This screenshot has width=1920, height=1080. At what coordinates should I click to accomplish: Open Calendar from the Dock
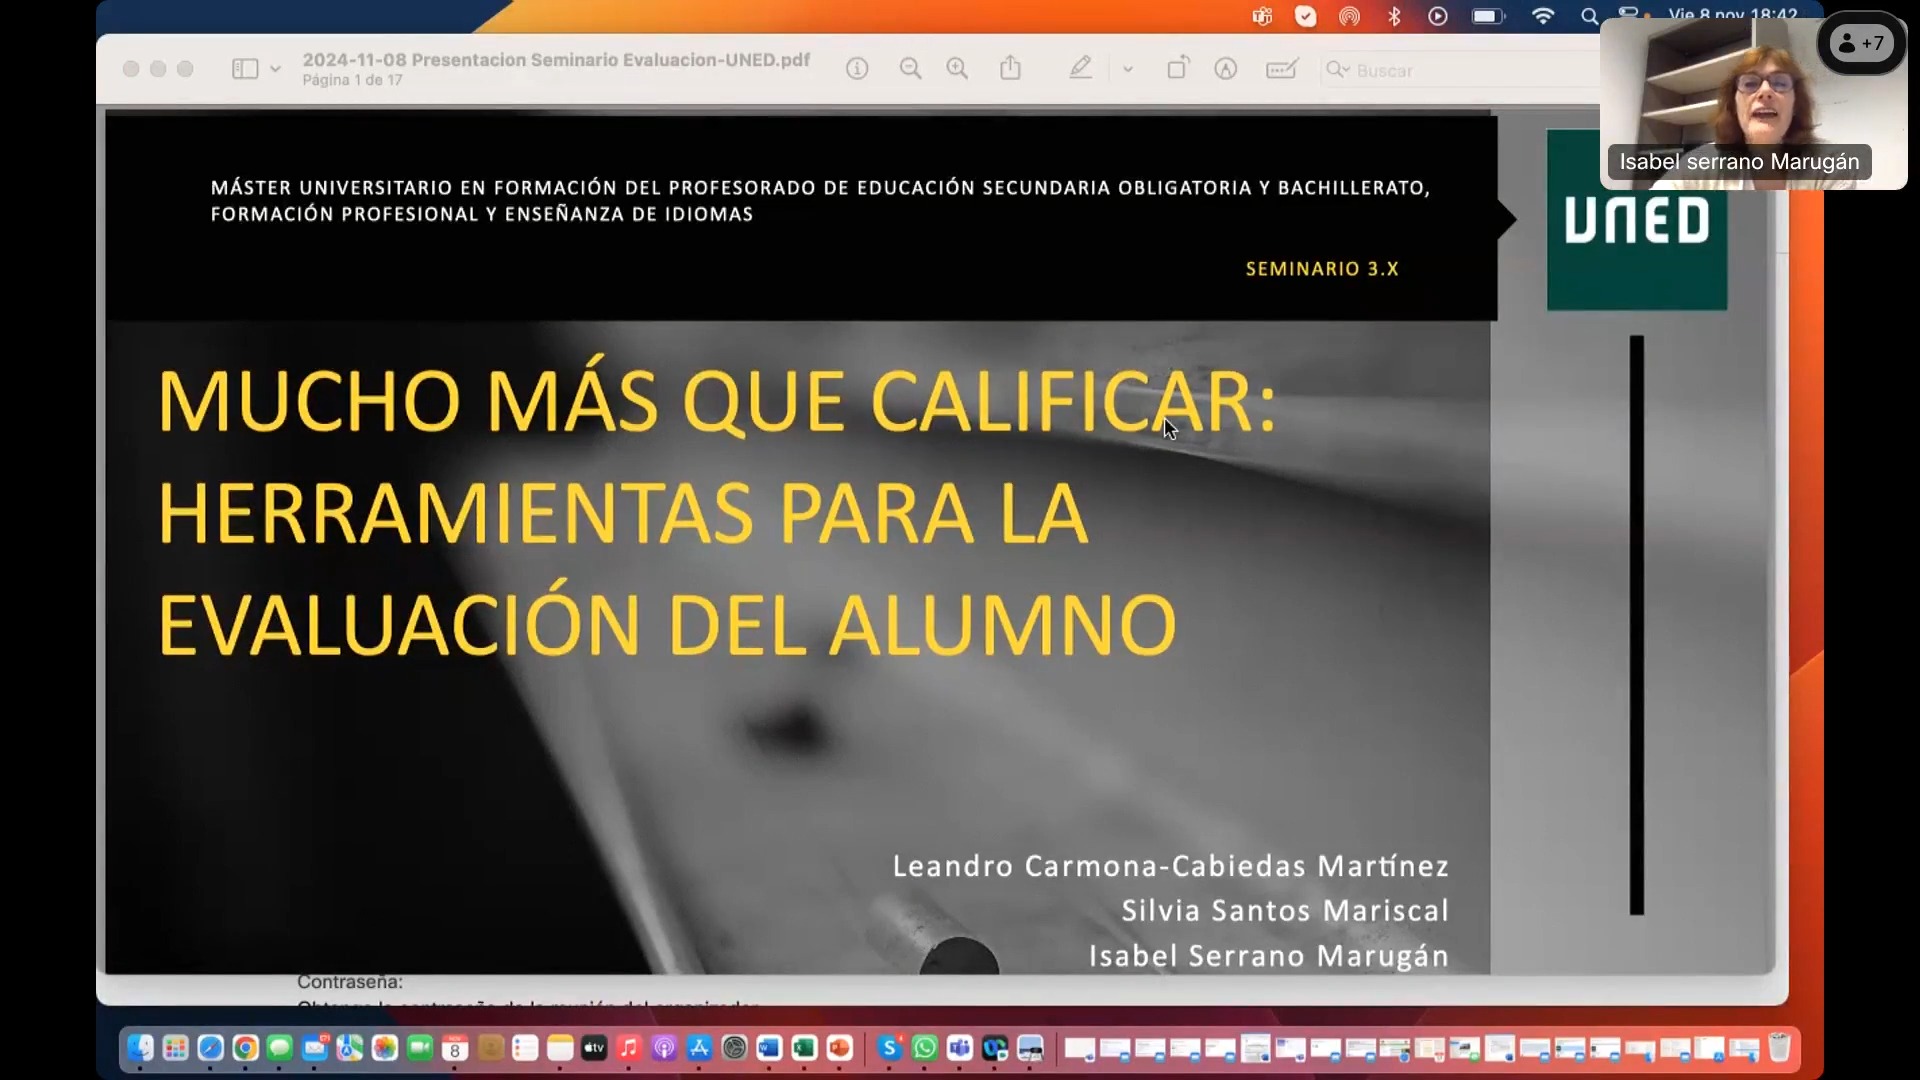[x=455, y=1047]
